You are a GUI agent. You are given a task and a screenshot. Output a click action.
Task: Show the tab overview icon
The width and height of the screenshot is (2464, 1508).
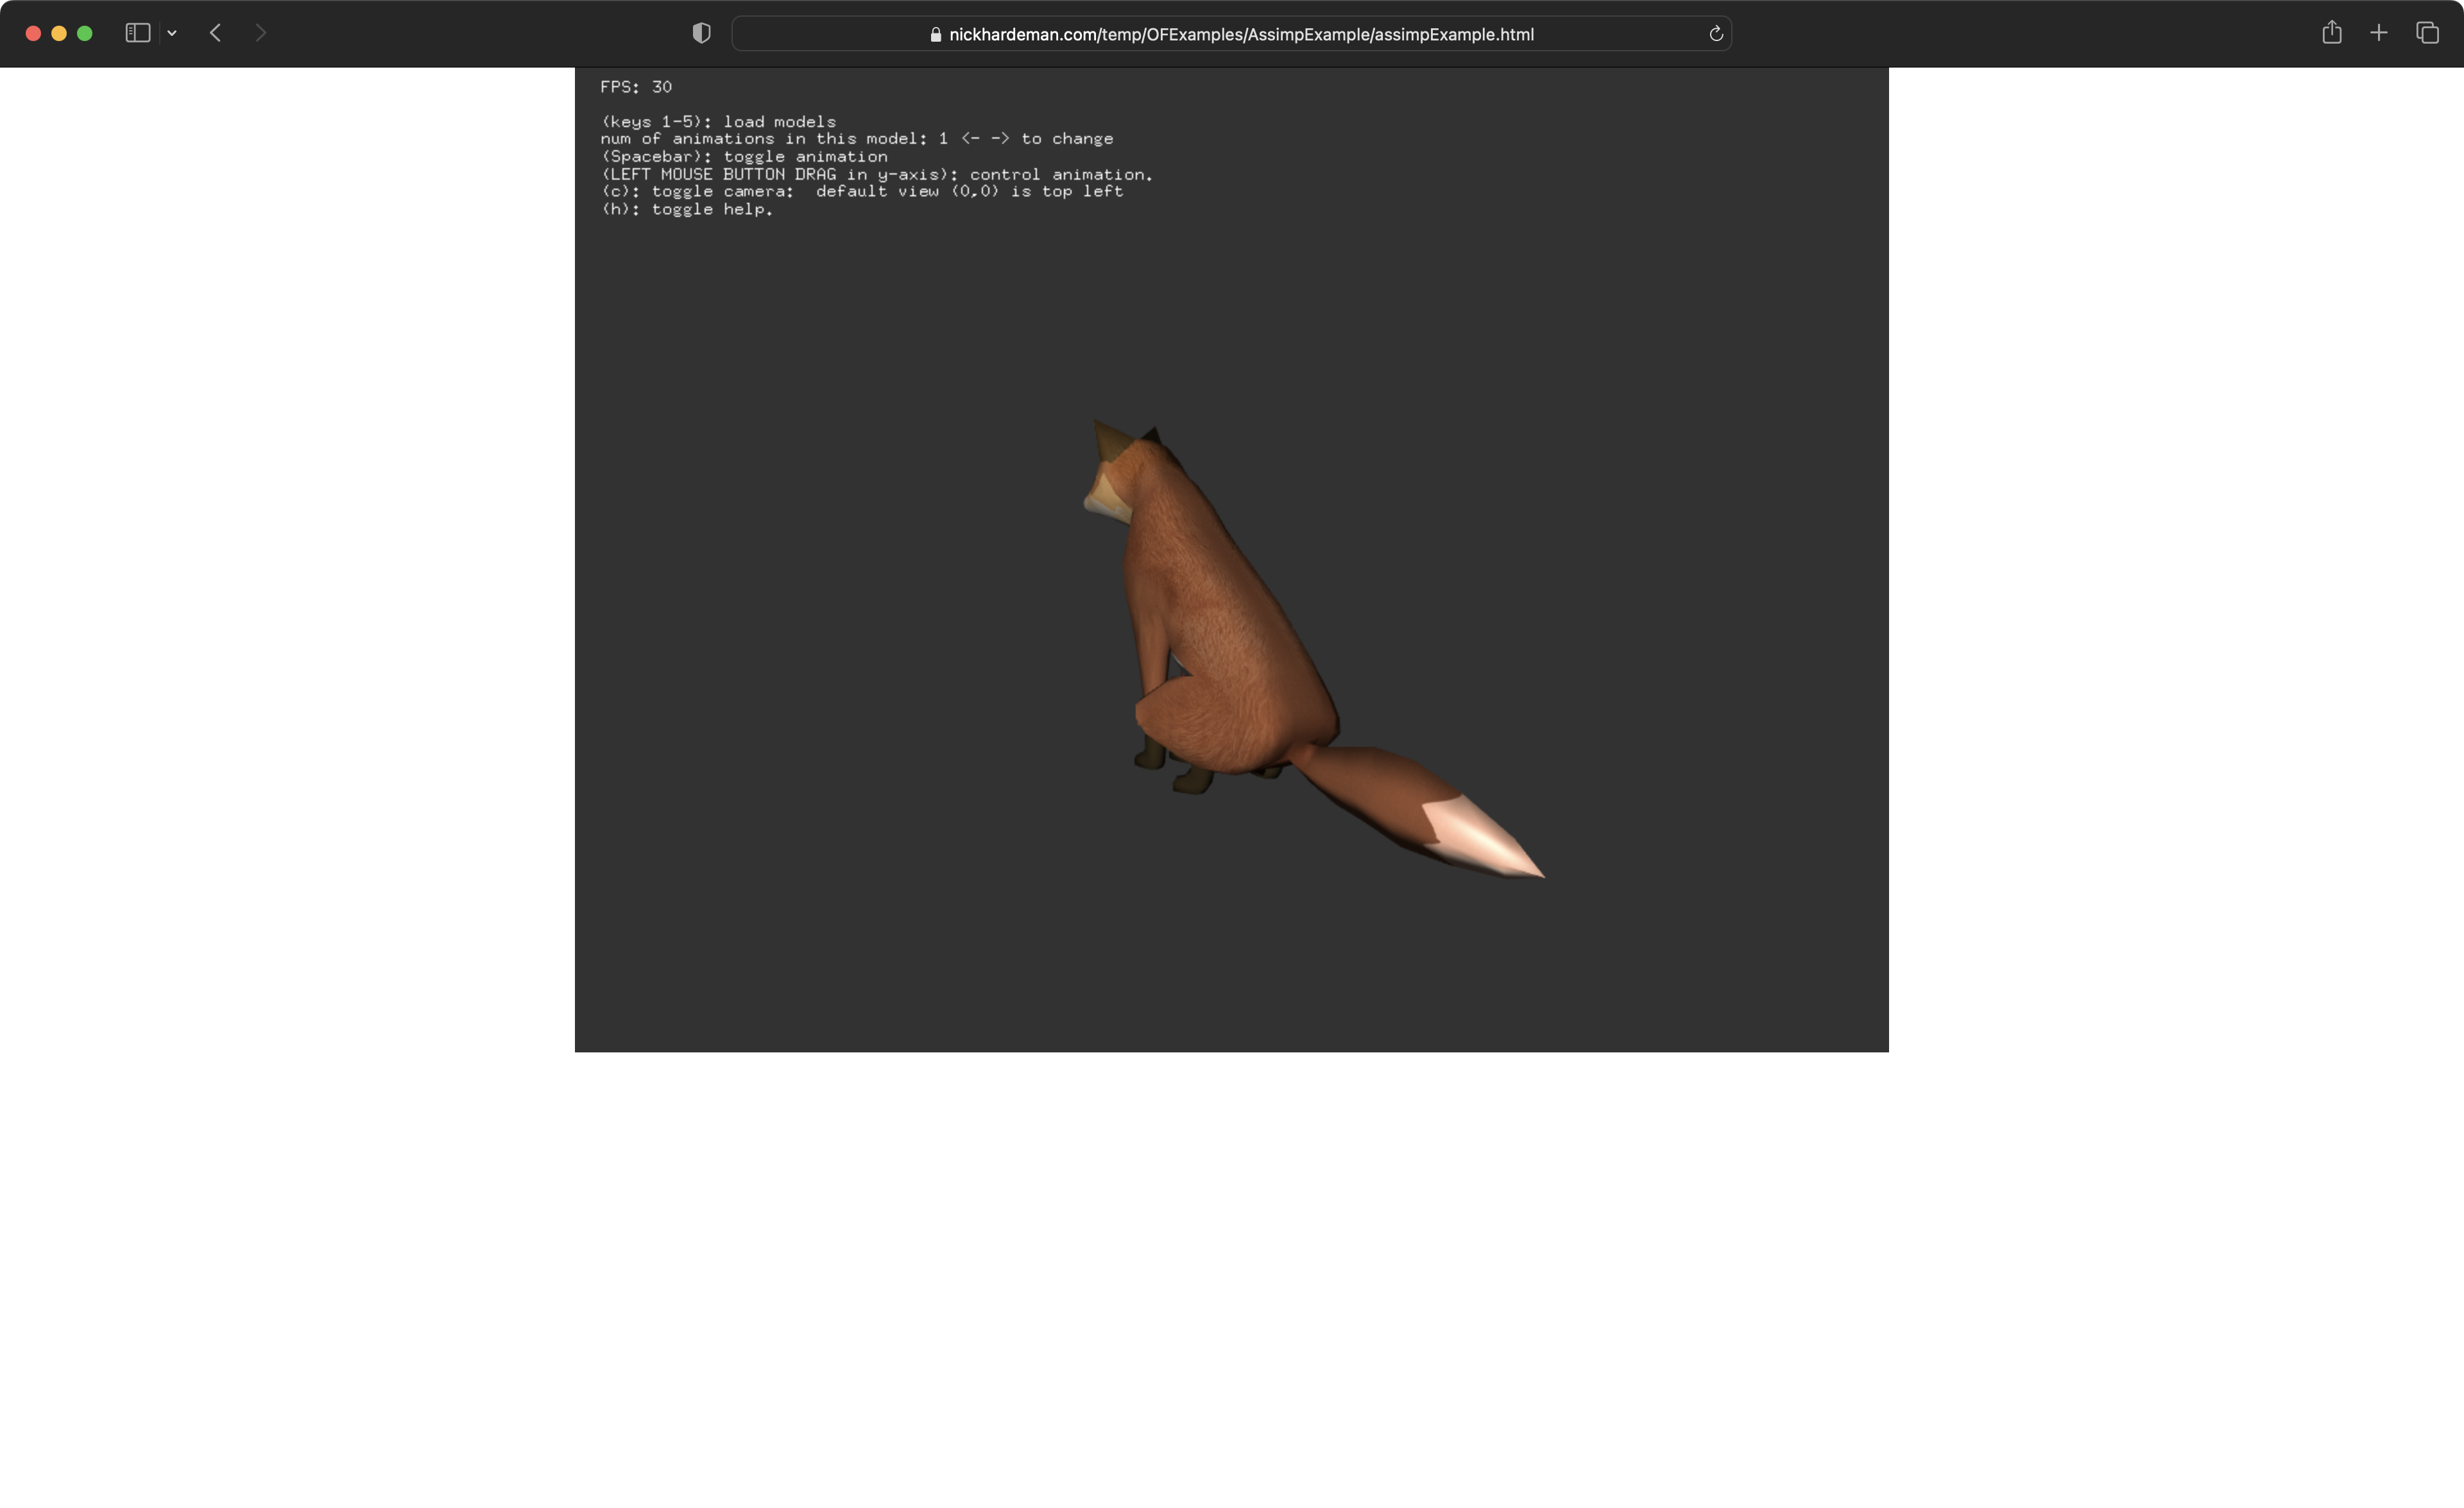tap(2427, 33)
